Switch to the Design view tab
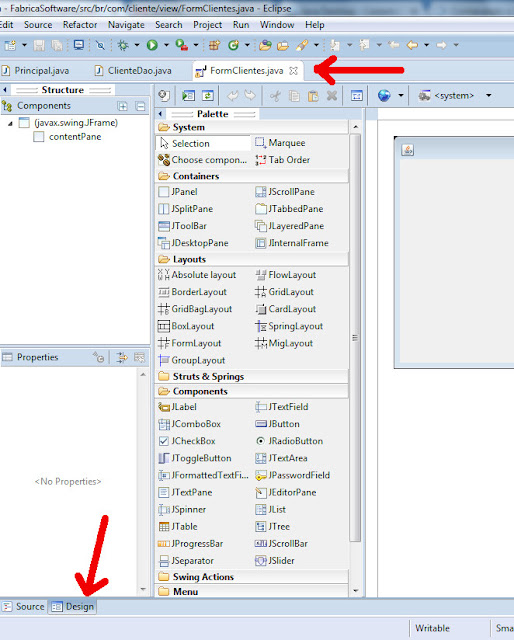This screenshot has height=640, width=514. (x=73, y=607)
